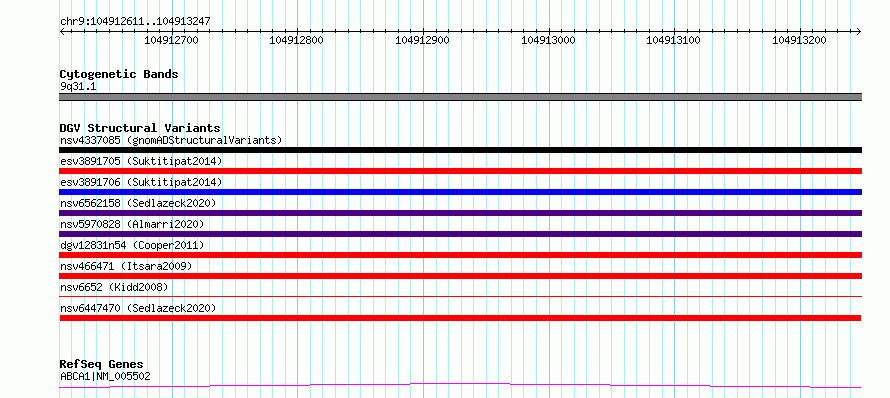Screen dimensions: 890x398
Task: Click the ruler's right arrow end
Action: click(x=858, y=31)
